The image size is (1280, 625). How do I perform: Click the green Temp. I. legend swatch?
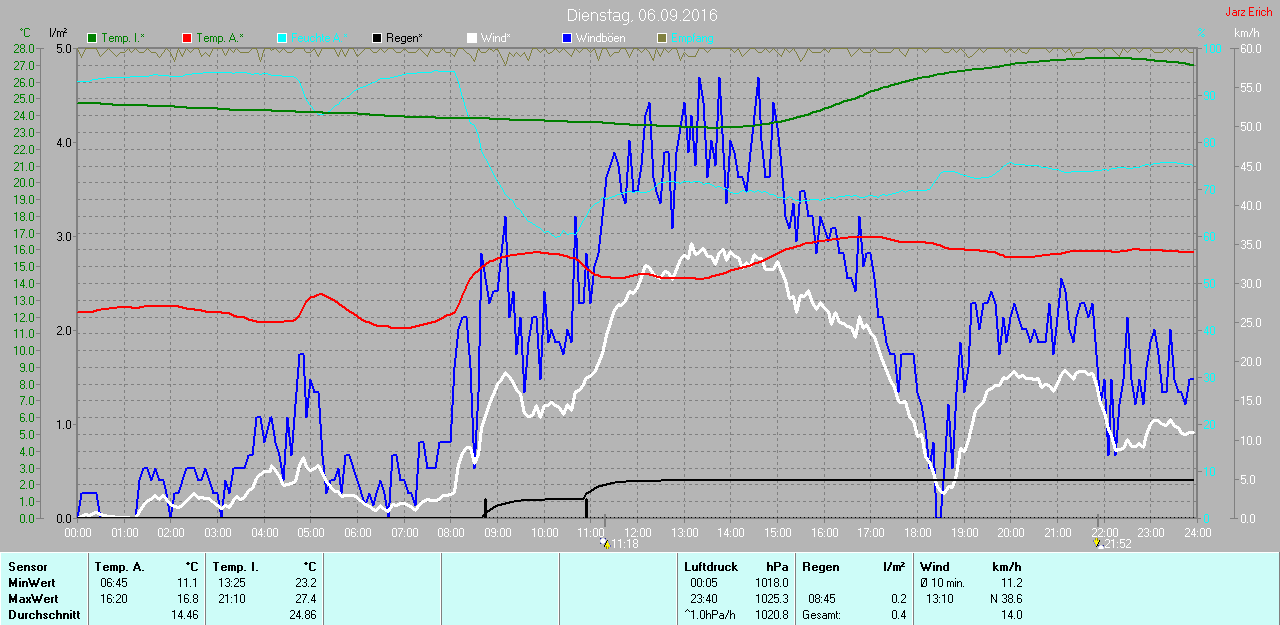point(92,38)
